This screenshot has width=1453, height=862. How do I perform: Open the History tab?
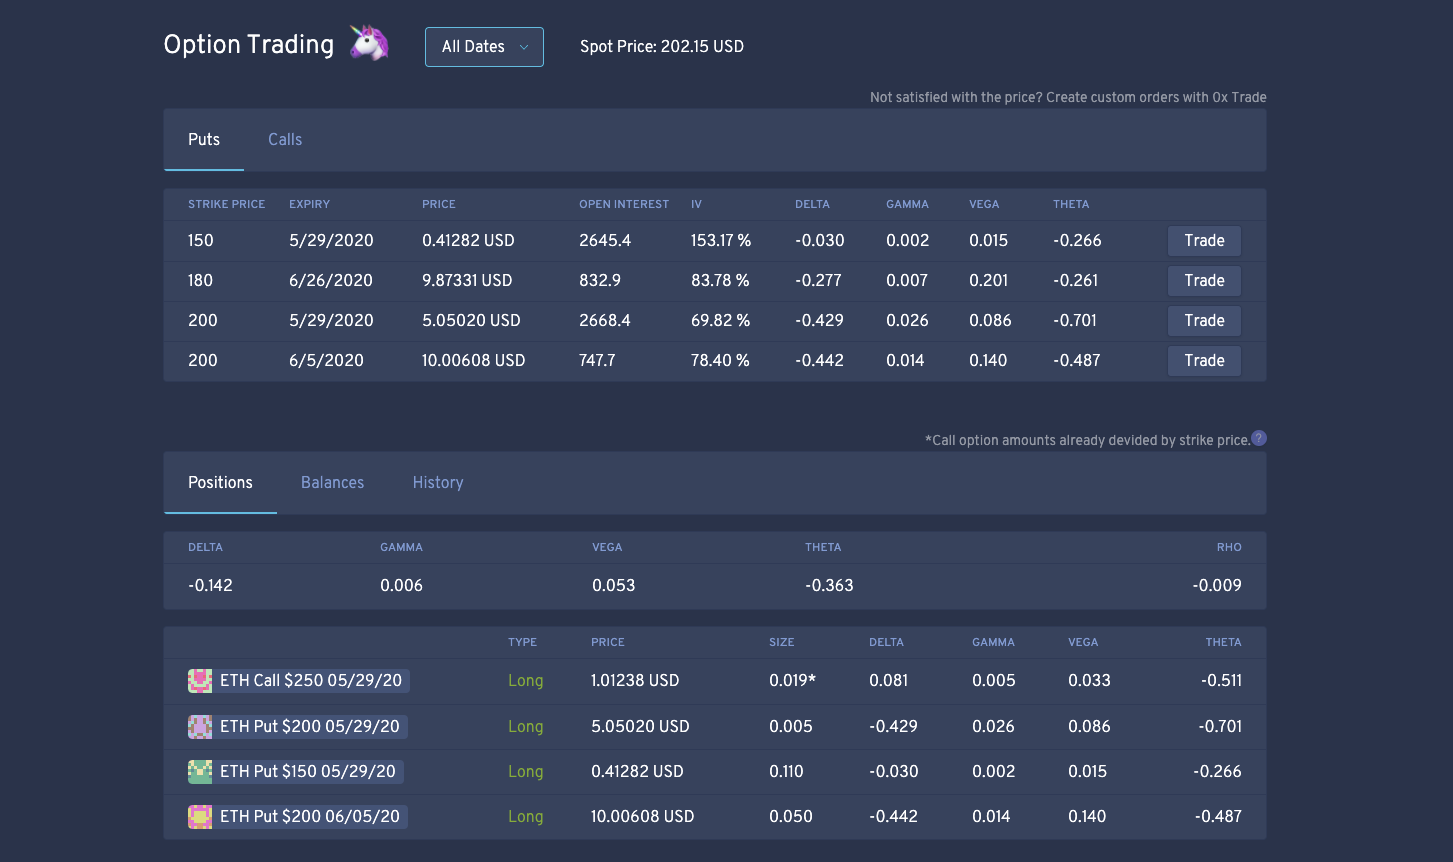point(438,483)
